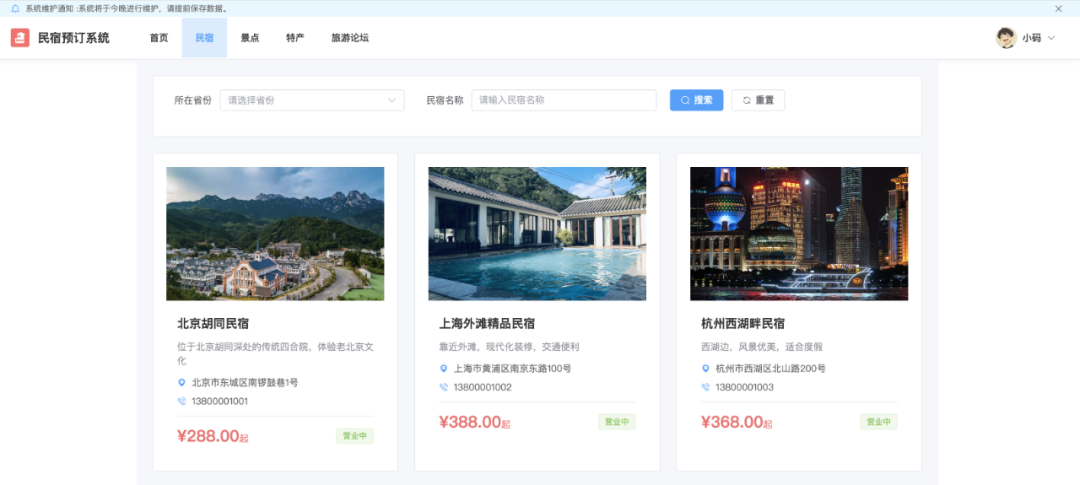This screenshot has width=1080, height=485.
Task: Click the address 杭州市西湖区北山路200号
Action: [x=771, y=369]
